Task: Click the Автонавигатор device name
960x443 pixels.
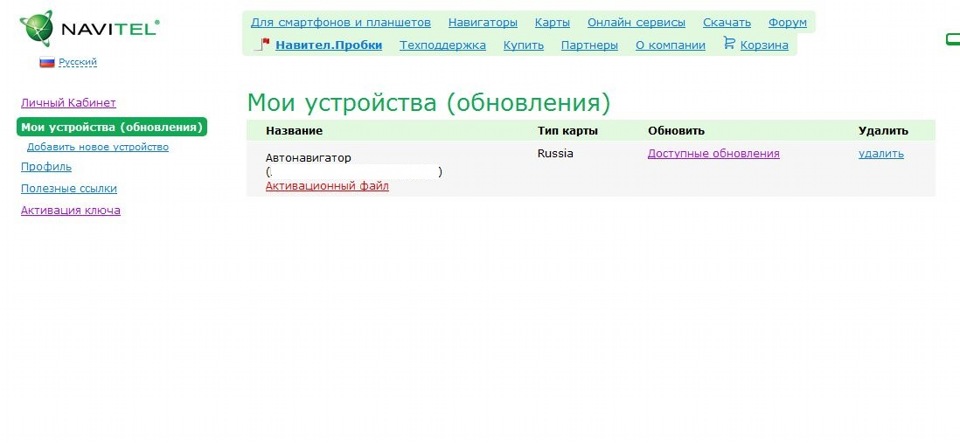Action: [x=309, y=158]
